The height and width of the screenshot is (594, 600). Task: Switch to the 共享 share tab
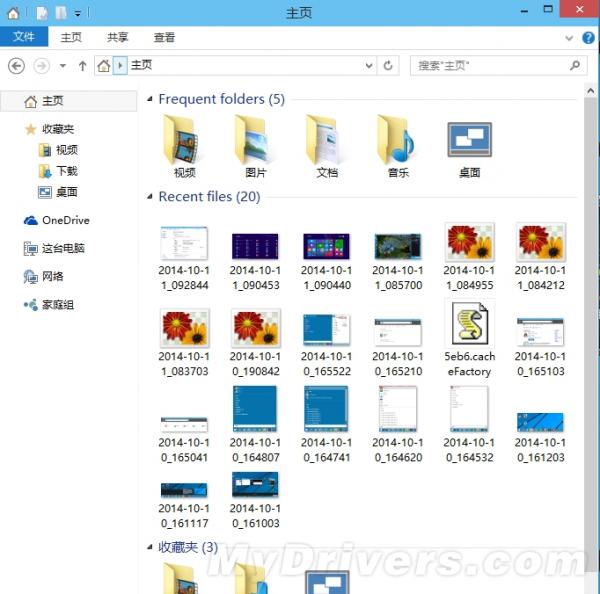coord(118,38)
